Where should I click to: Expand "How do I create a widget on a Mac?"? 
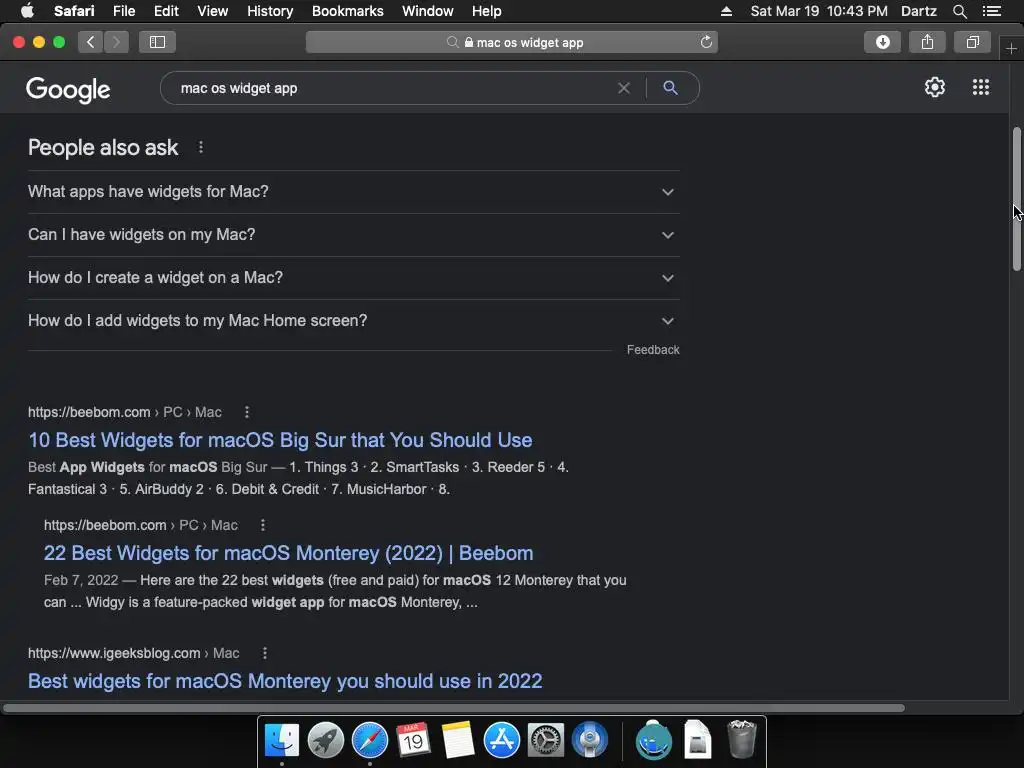click(353, 278)
